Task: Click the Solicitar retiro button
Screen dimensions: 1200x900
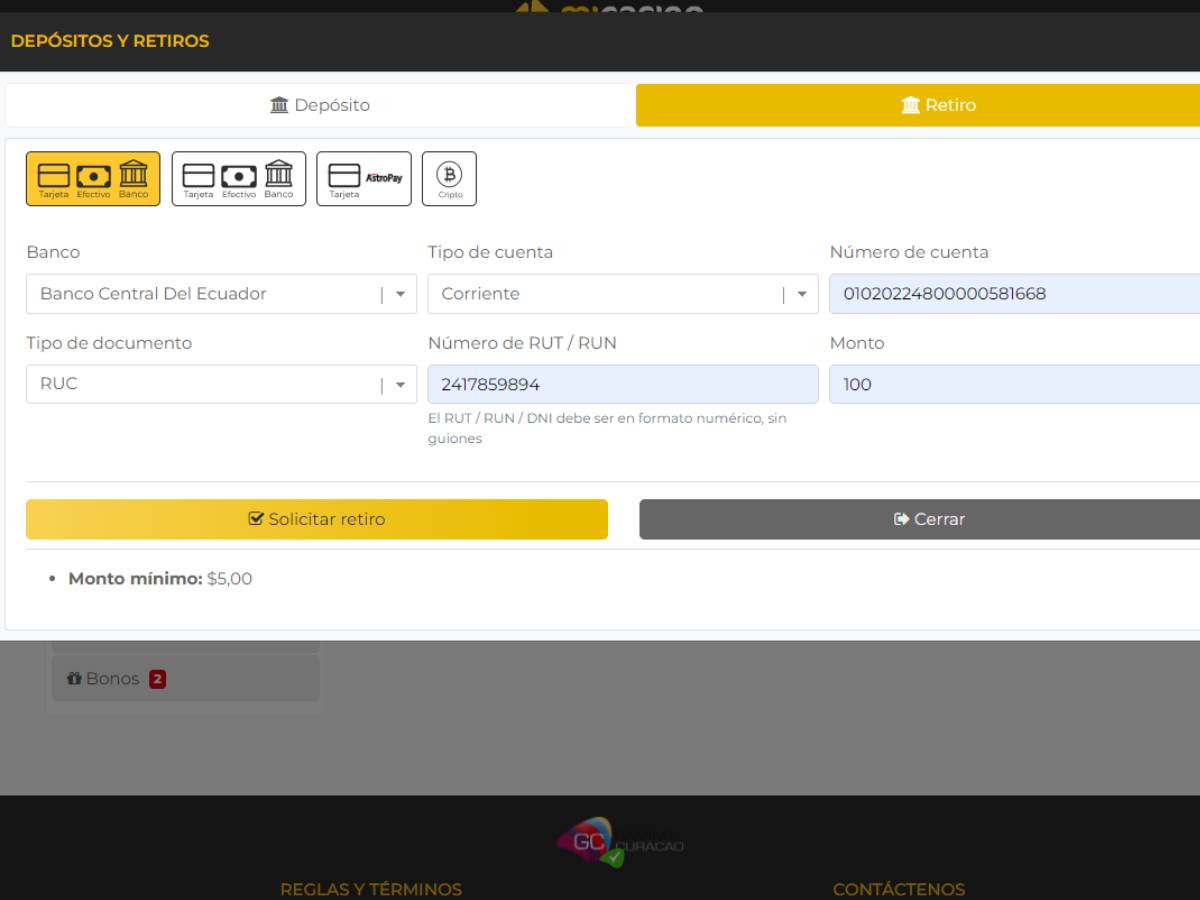Action: coord(316,519)
